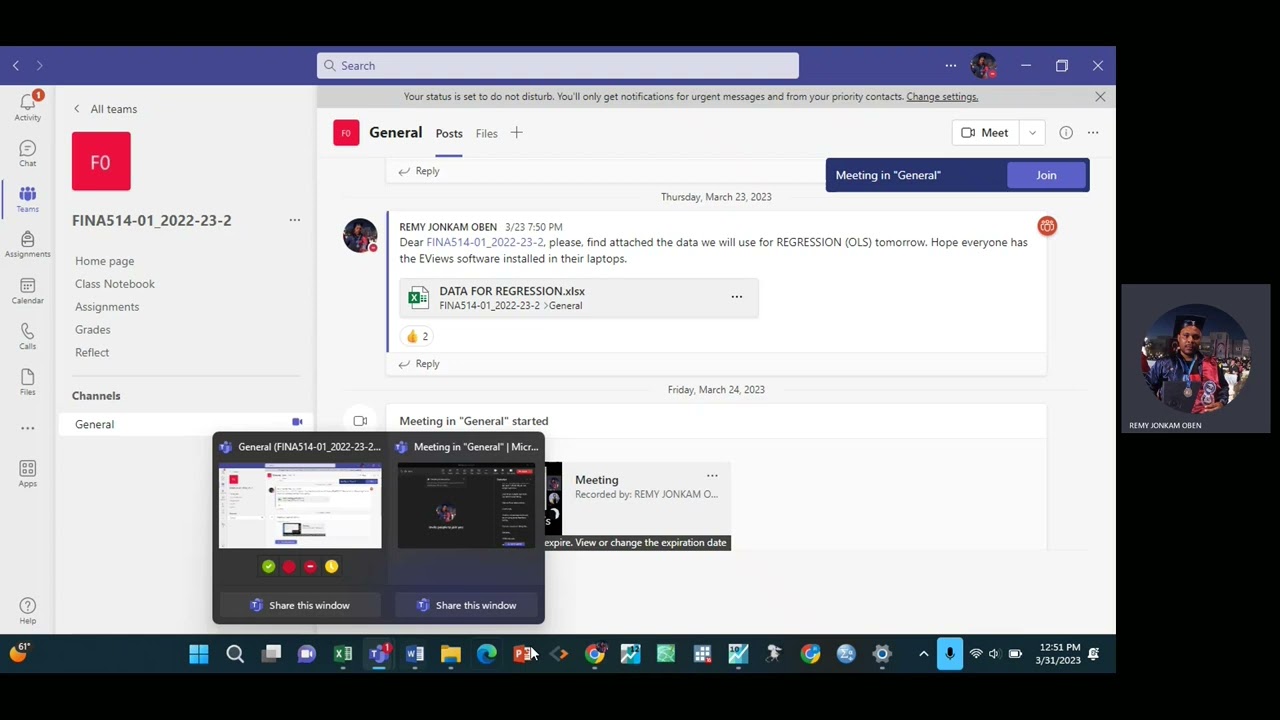
Task: Open the Windows Start menu
Action: pyautogui.click(x=199, y=654)
